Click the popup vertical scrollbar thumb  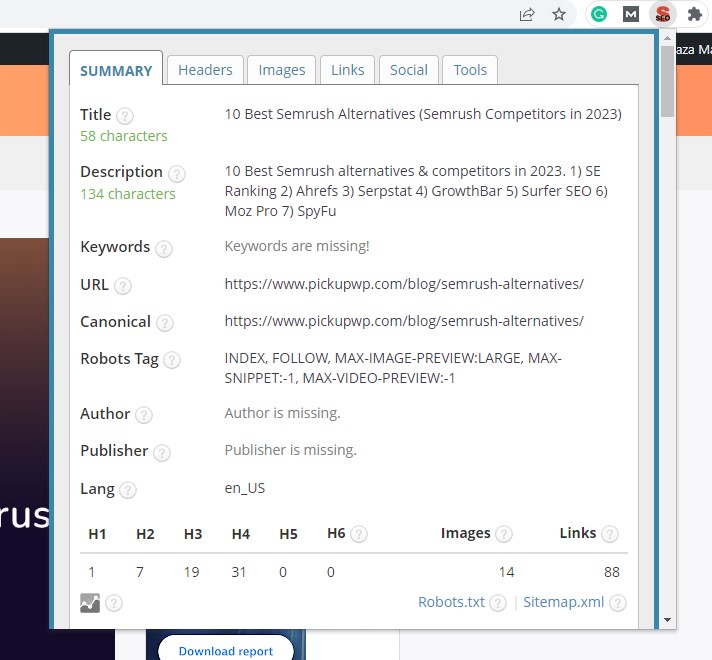667,81
